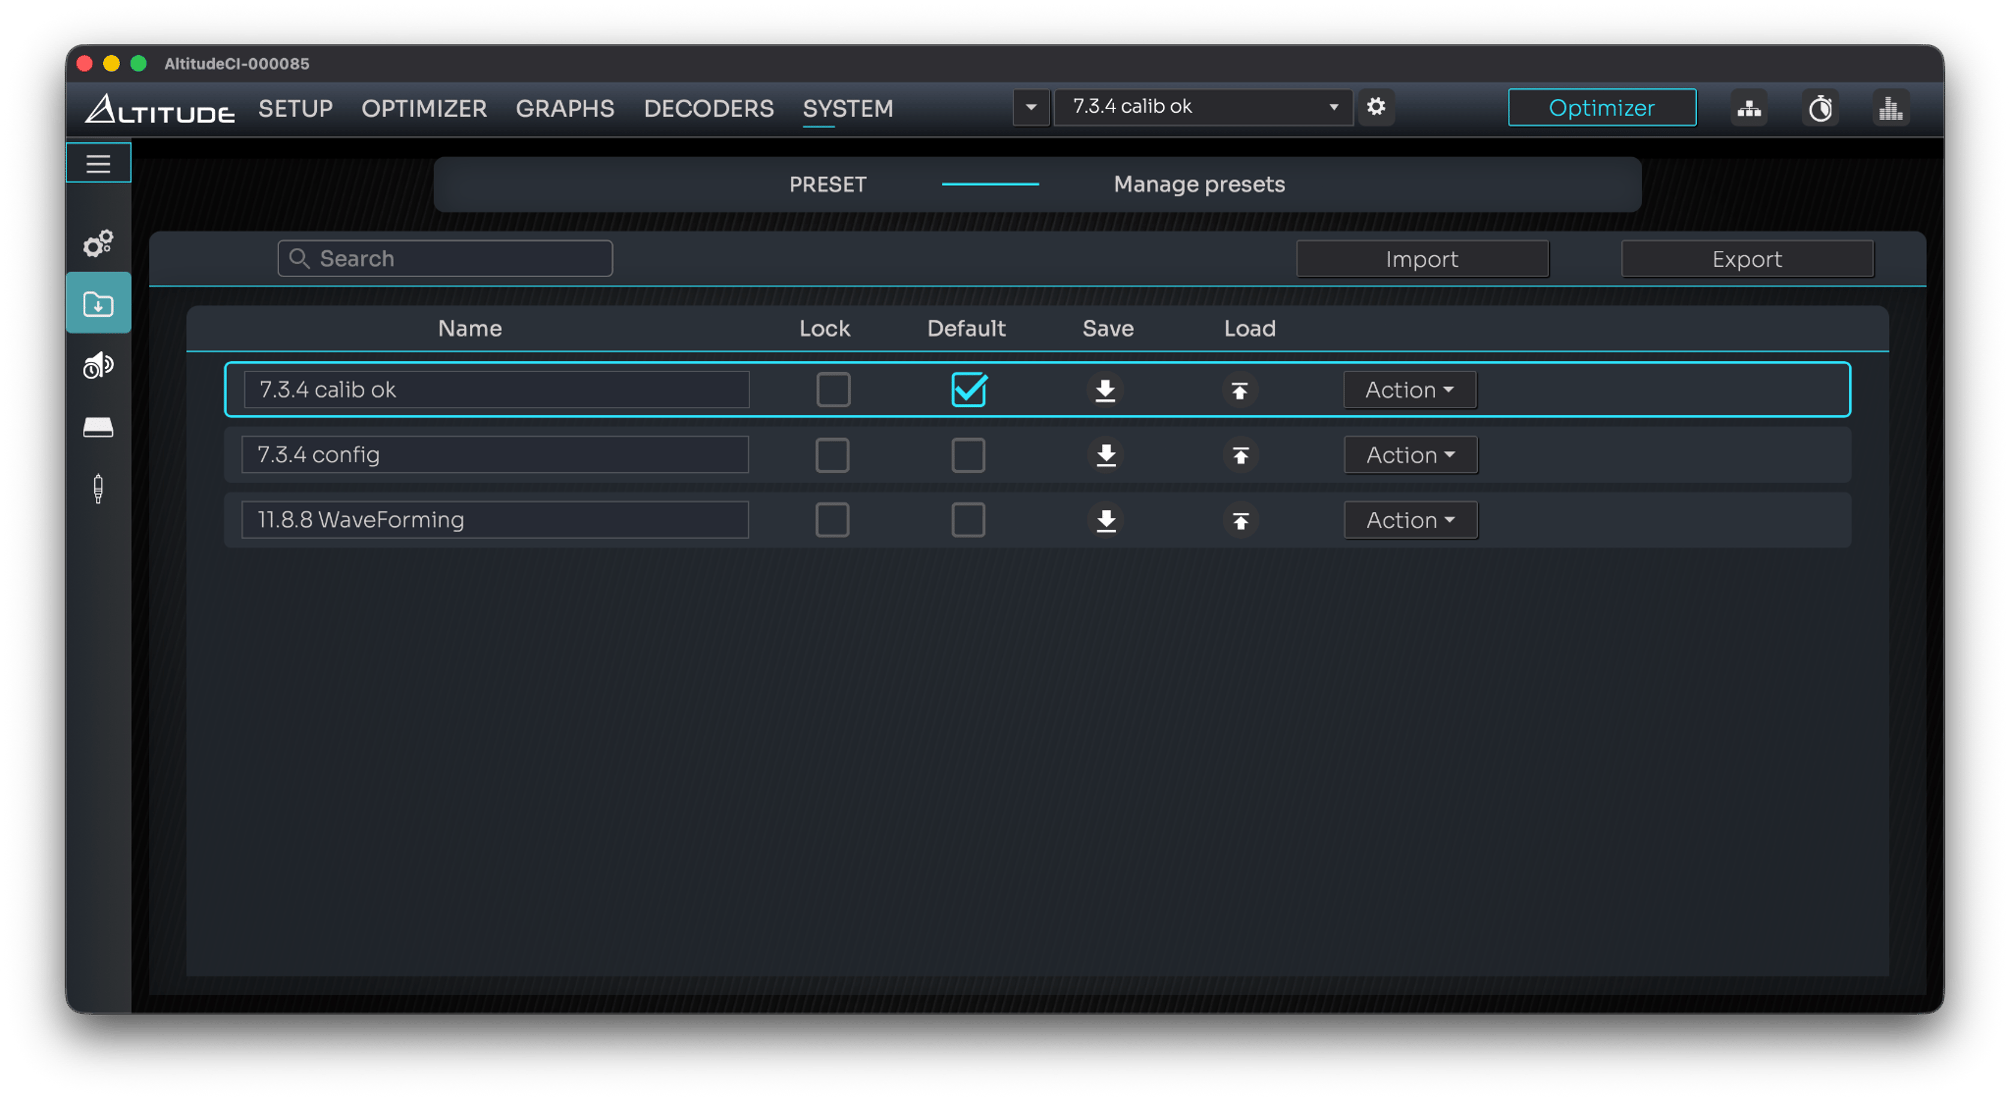Switch to the GRAPHS menu
The width and height of the screenshot is (2010, 1100).
pyautogui.click(x=565, y=108)
